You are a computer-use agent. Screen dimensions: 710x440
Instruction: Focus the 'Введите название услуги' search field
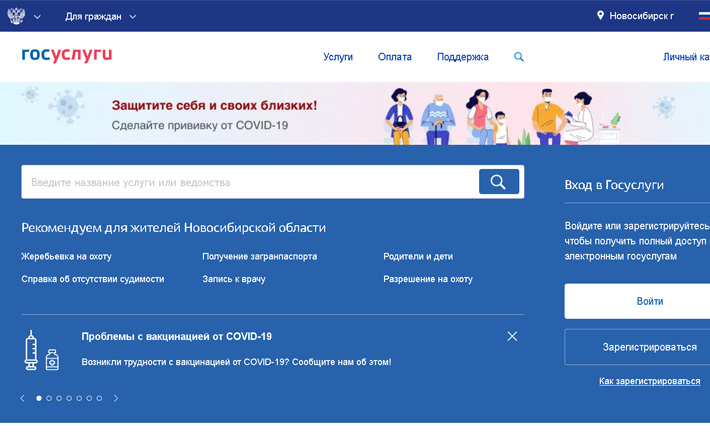250,182
